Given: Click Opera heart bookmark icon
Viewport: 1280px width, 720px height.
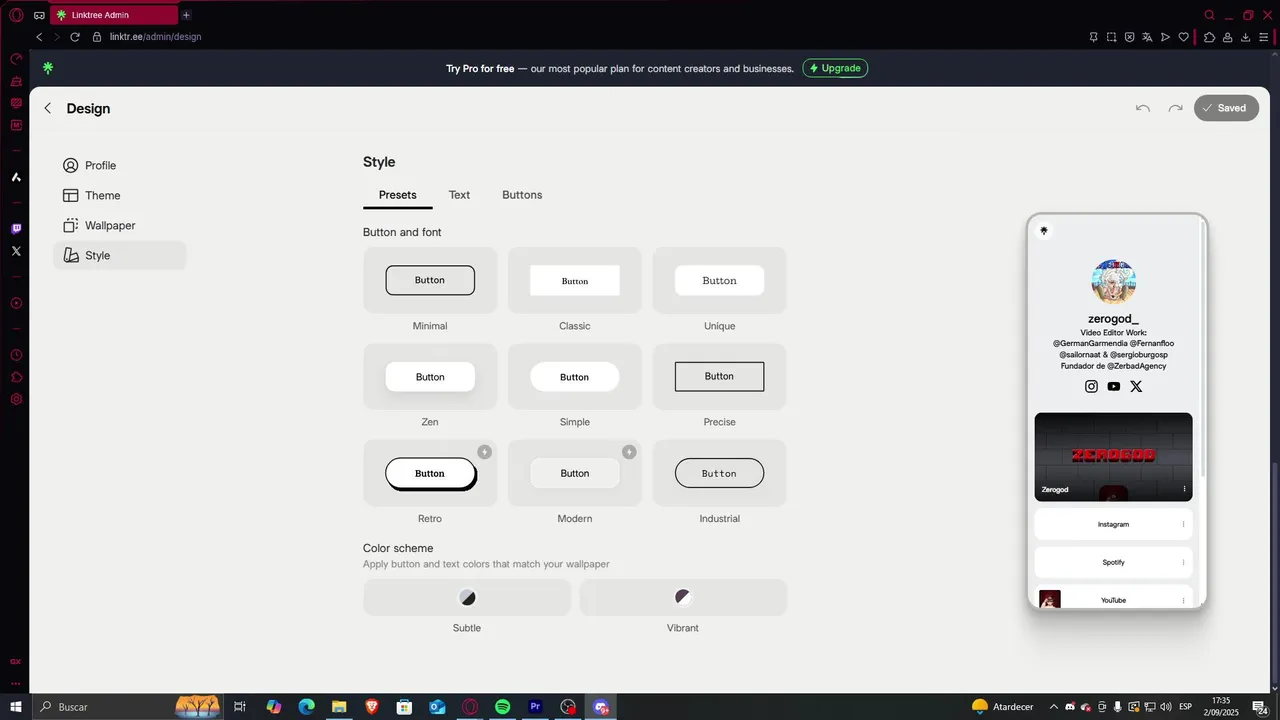Looking at the screenshot, I should coord(1183,37).
